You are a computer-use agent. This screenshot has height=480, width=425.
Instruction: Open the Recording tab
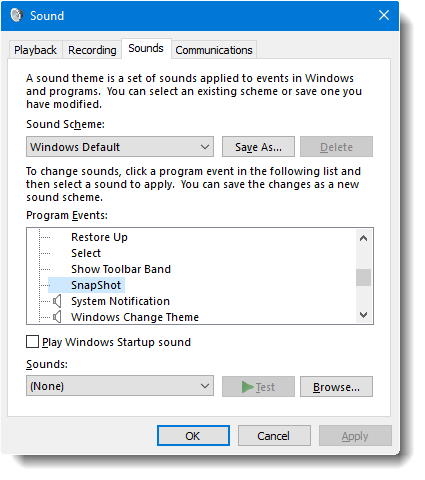click(92, 50)
